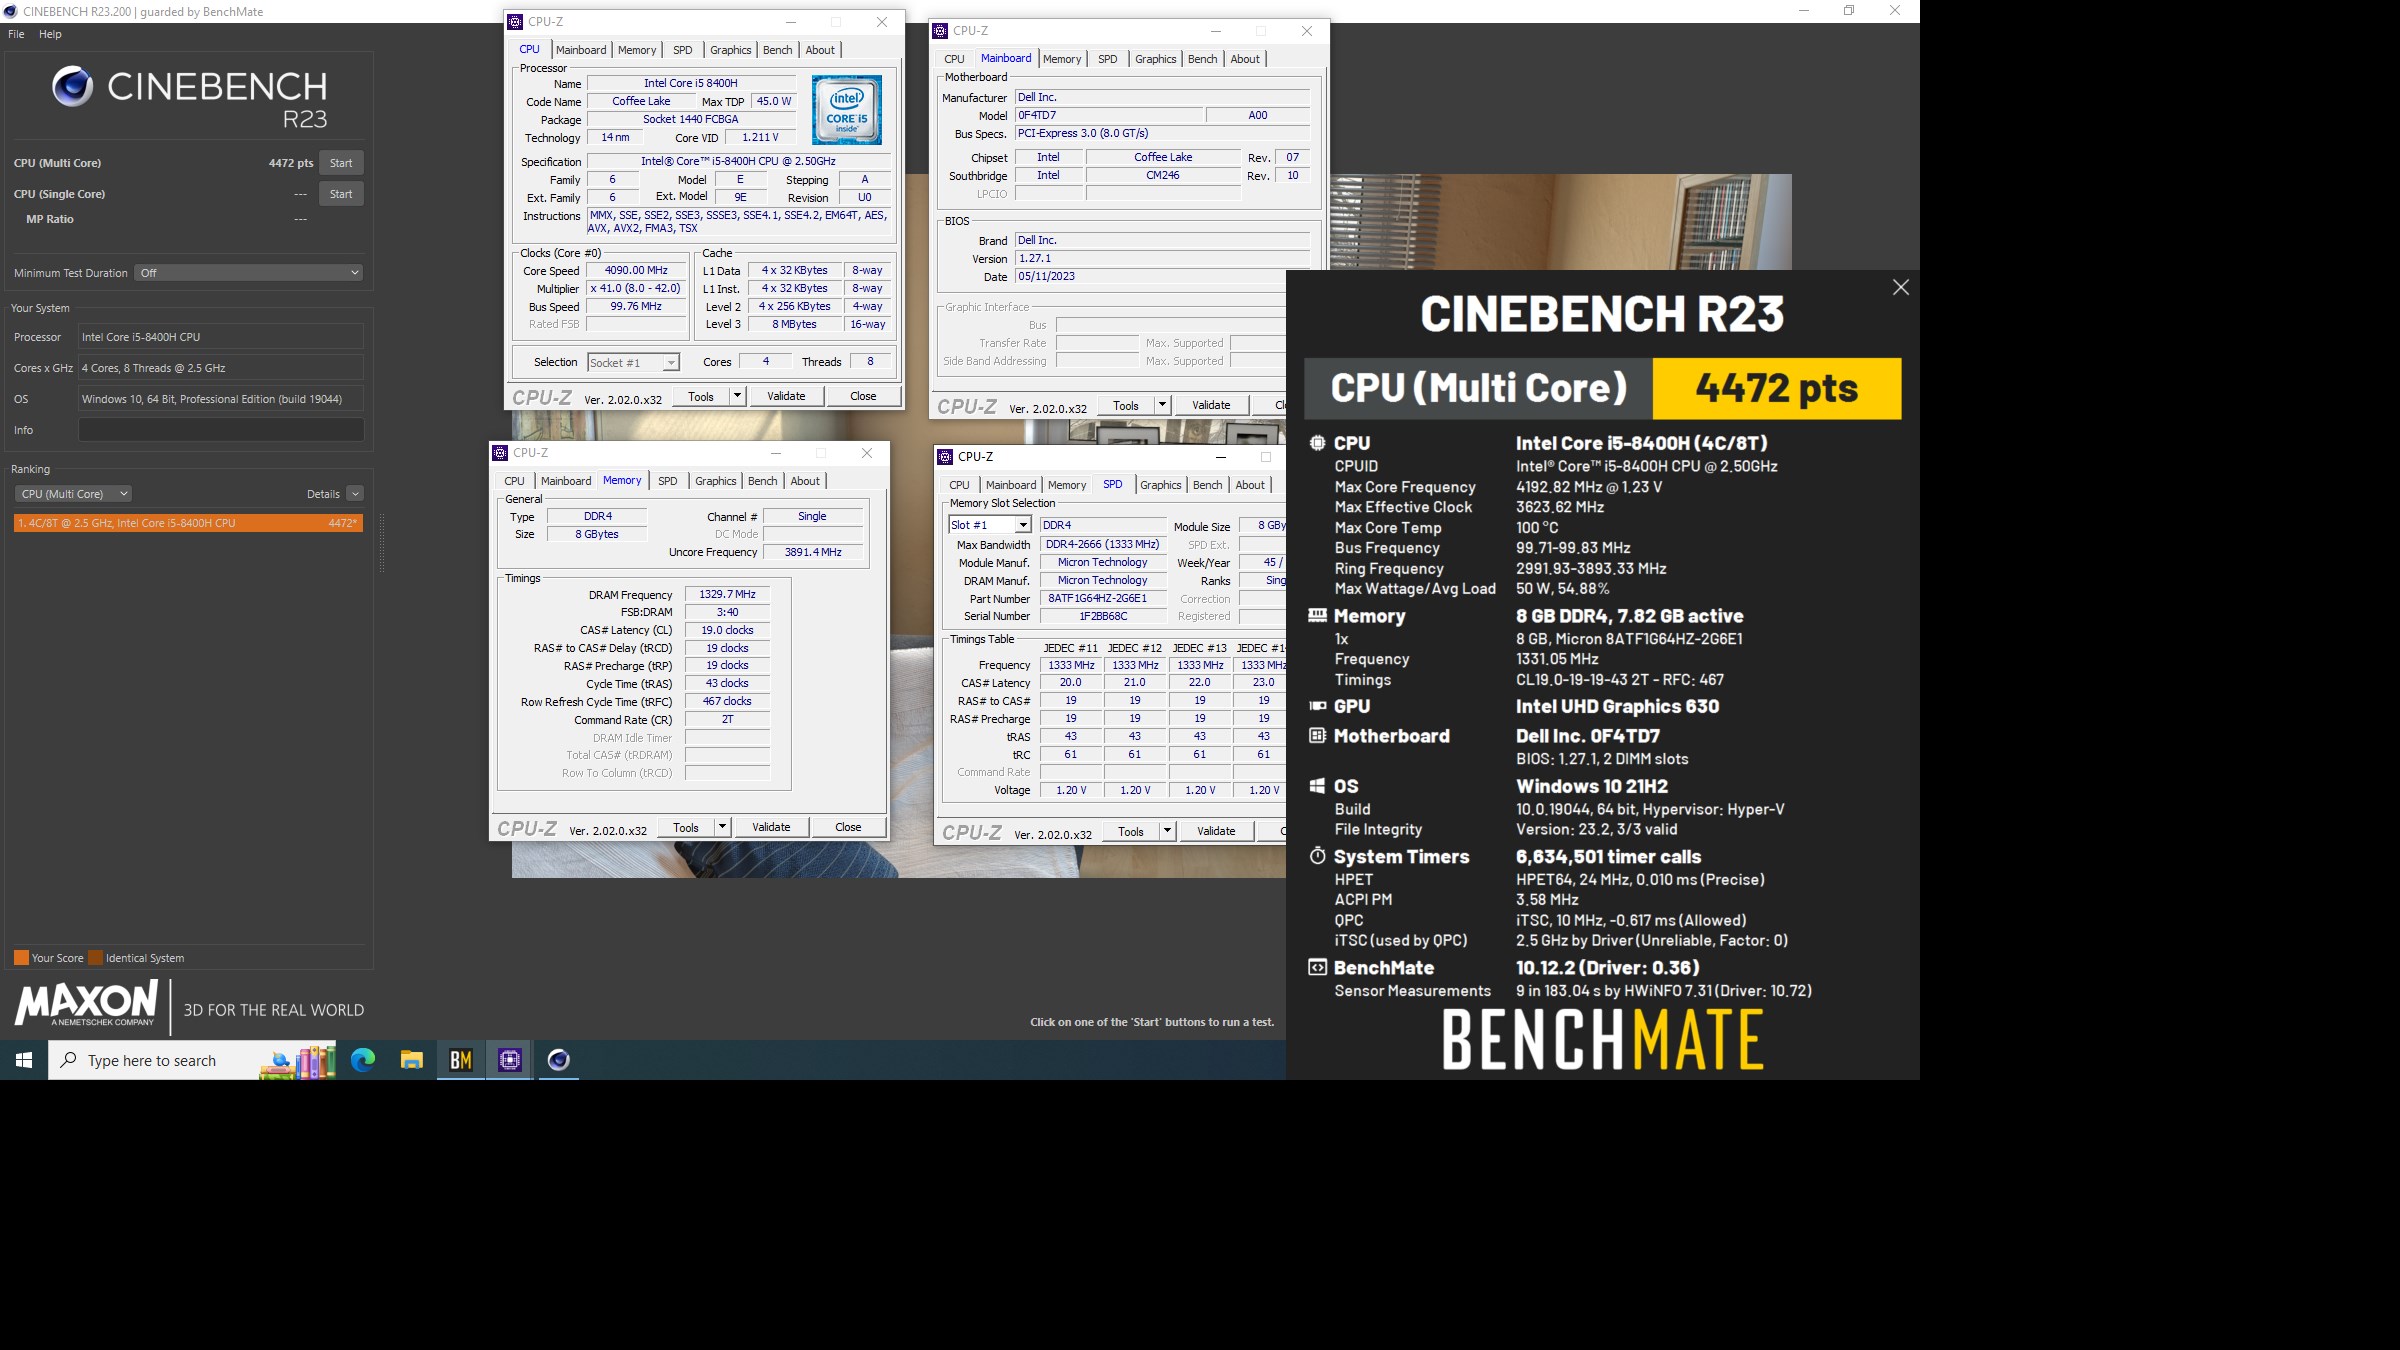Click DRAM Frequency 1329.7 MHz value

tap(727, 595)
